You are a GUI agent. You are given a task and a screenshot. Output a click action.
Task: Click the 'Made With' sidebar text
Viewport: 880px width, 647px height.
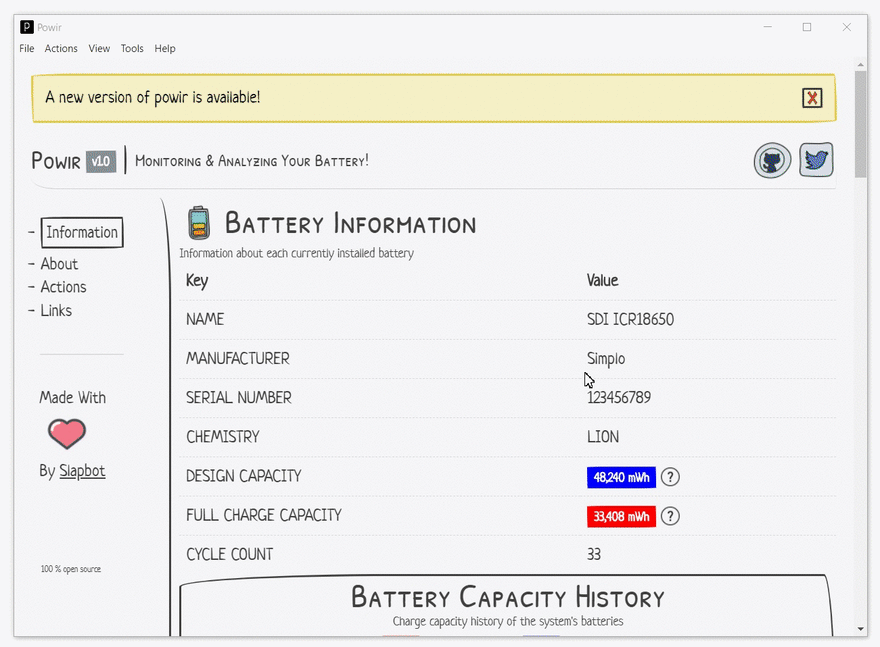tap(72, 398)
